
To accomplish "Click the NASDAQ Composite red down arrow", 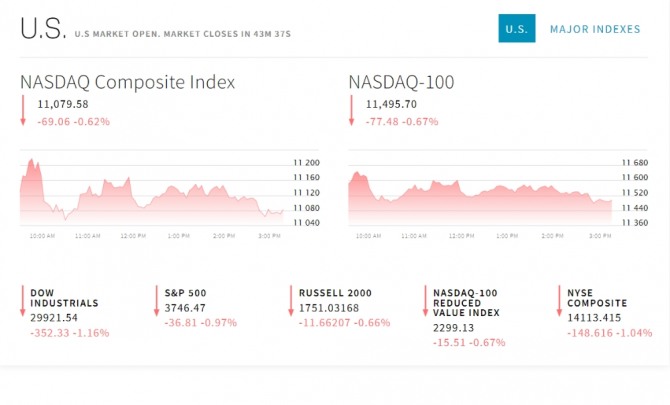I will pos(23,110).
